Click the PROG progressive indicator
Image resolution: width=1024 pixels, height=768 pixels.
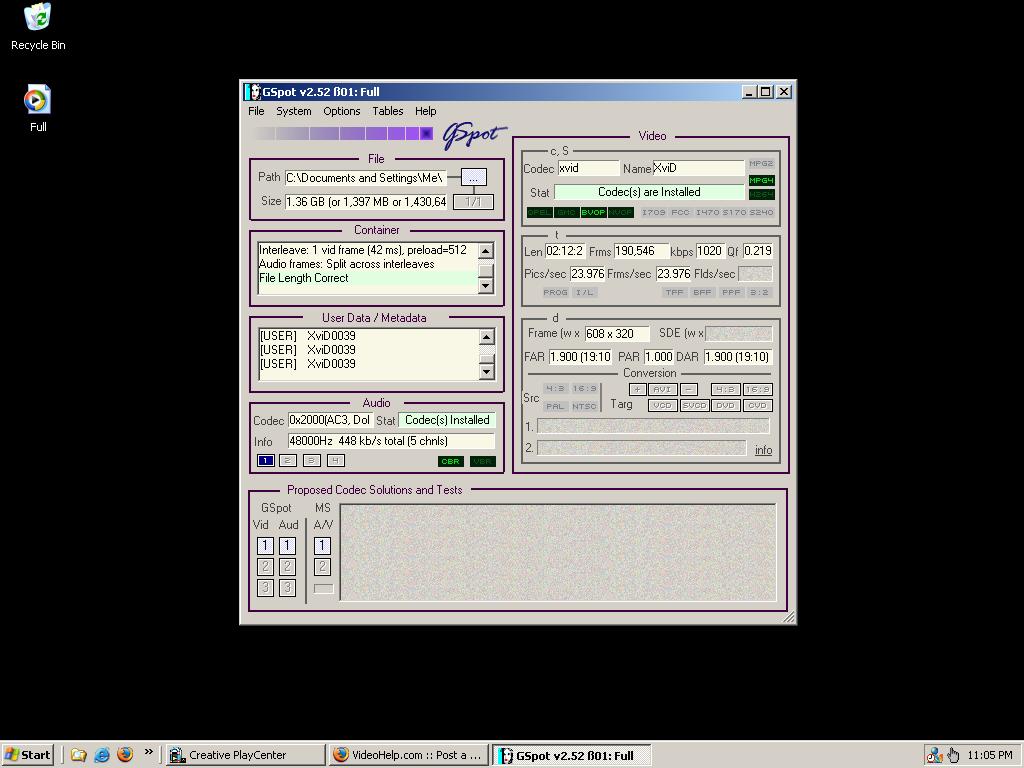556,292
